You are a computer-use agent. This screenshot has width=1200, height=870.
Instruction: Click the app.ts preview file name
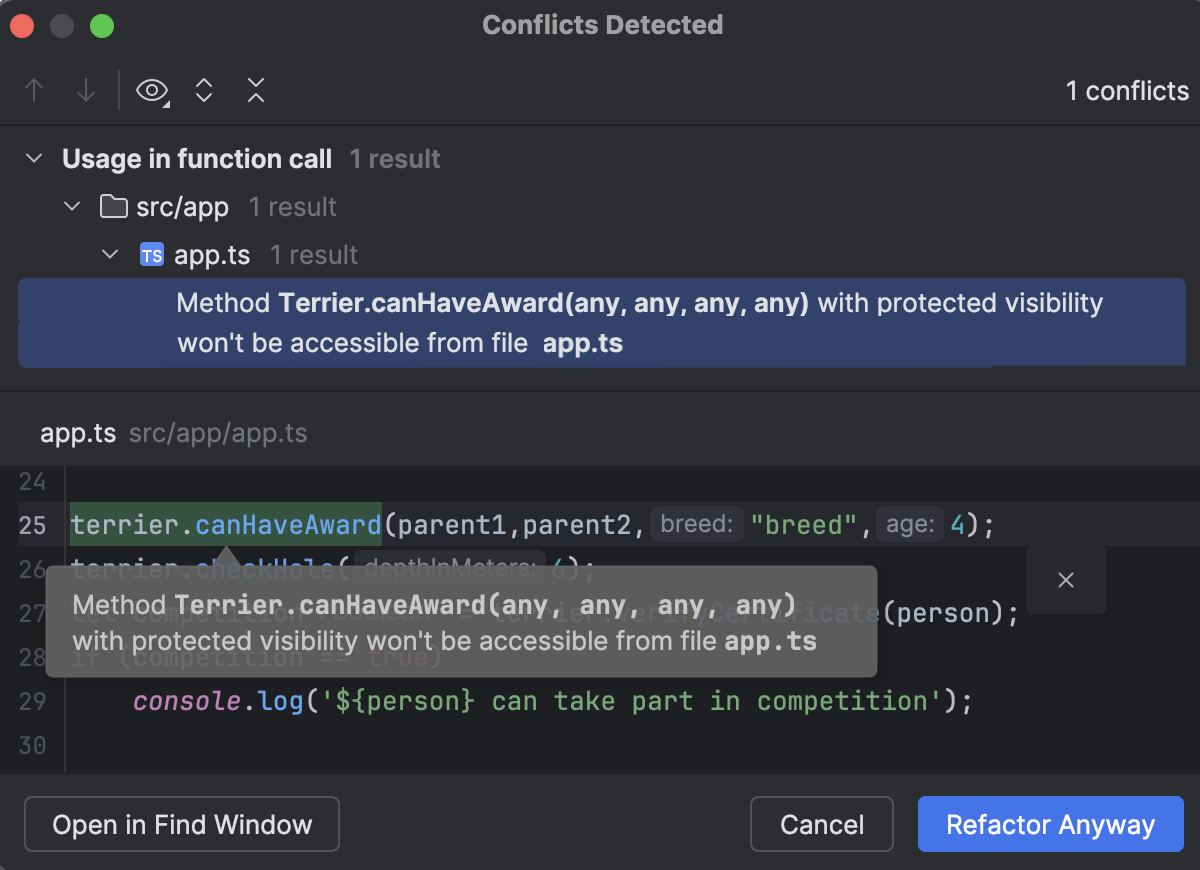[x=78, y=433]
